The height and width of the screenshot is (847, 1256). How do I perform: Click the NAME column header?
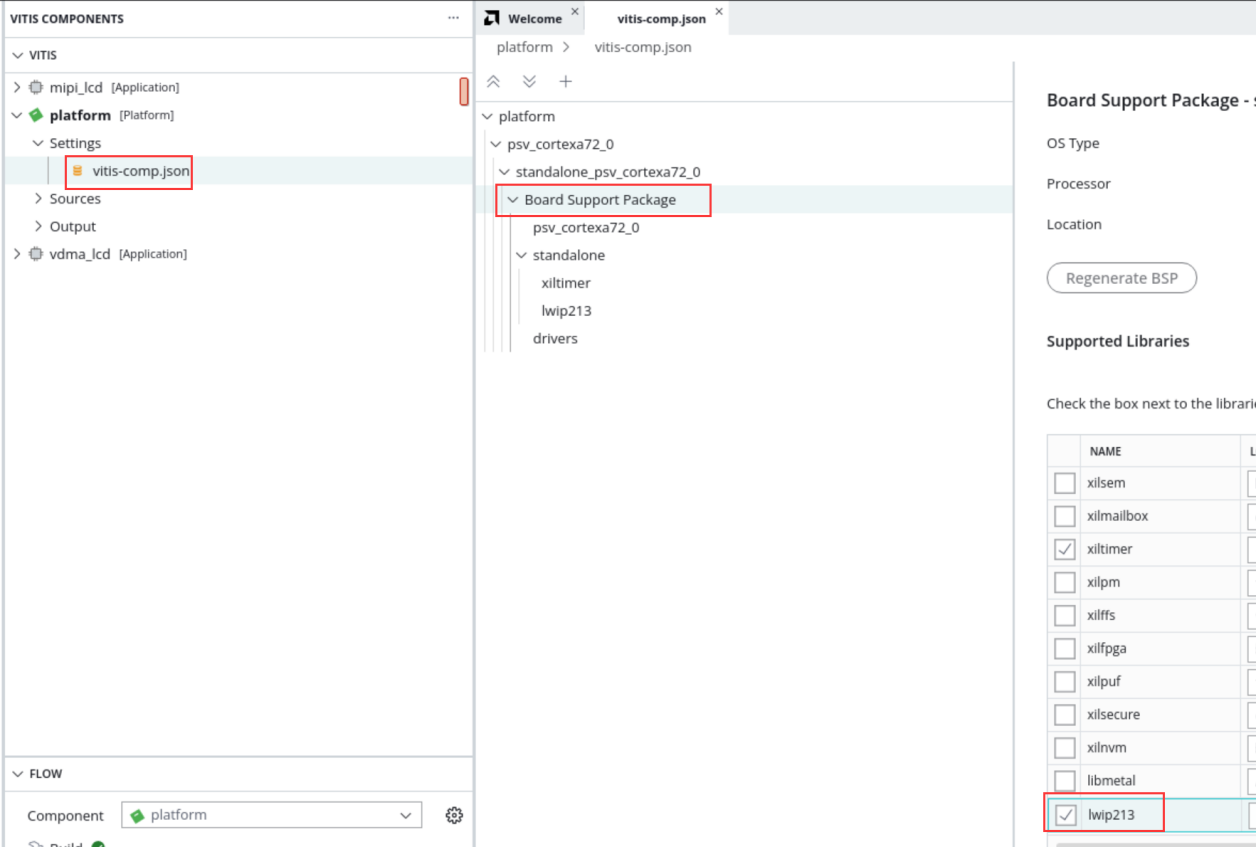pyautogui.click(x=1105, y=451)
